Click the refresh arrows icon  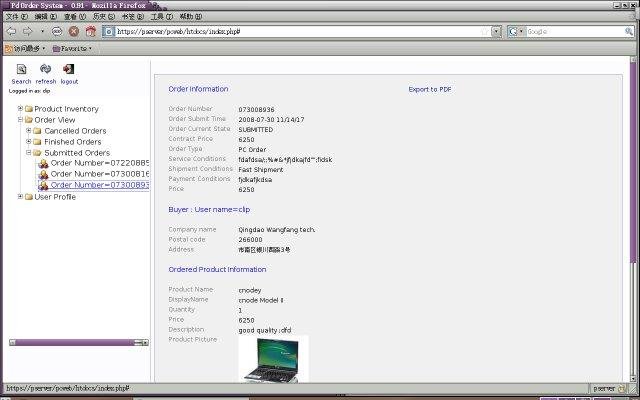[45, 69]
